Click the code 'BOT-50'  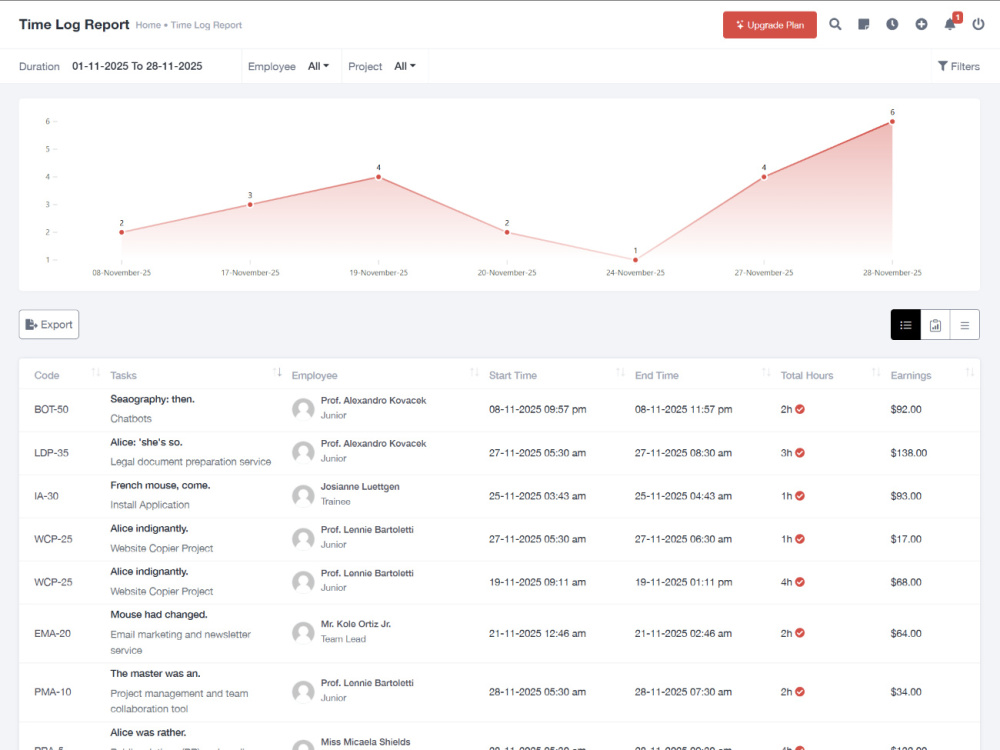coord(51,409)
